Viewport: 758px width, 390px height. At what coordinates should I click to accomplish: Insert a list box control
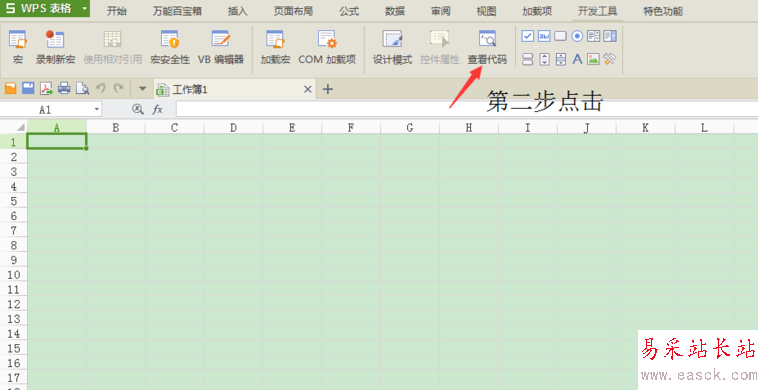tap(593, 36)
